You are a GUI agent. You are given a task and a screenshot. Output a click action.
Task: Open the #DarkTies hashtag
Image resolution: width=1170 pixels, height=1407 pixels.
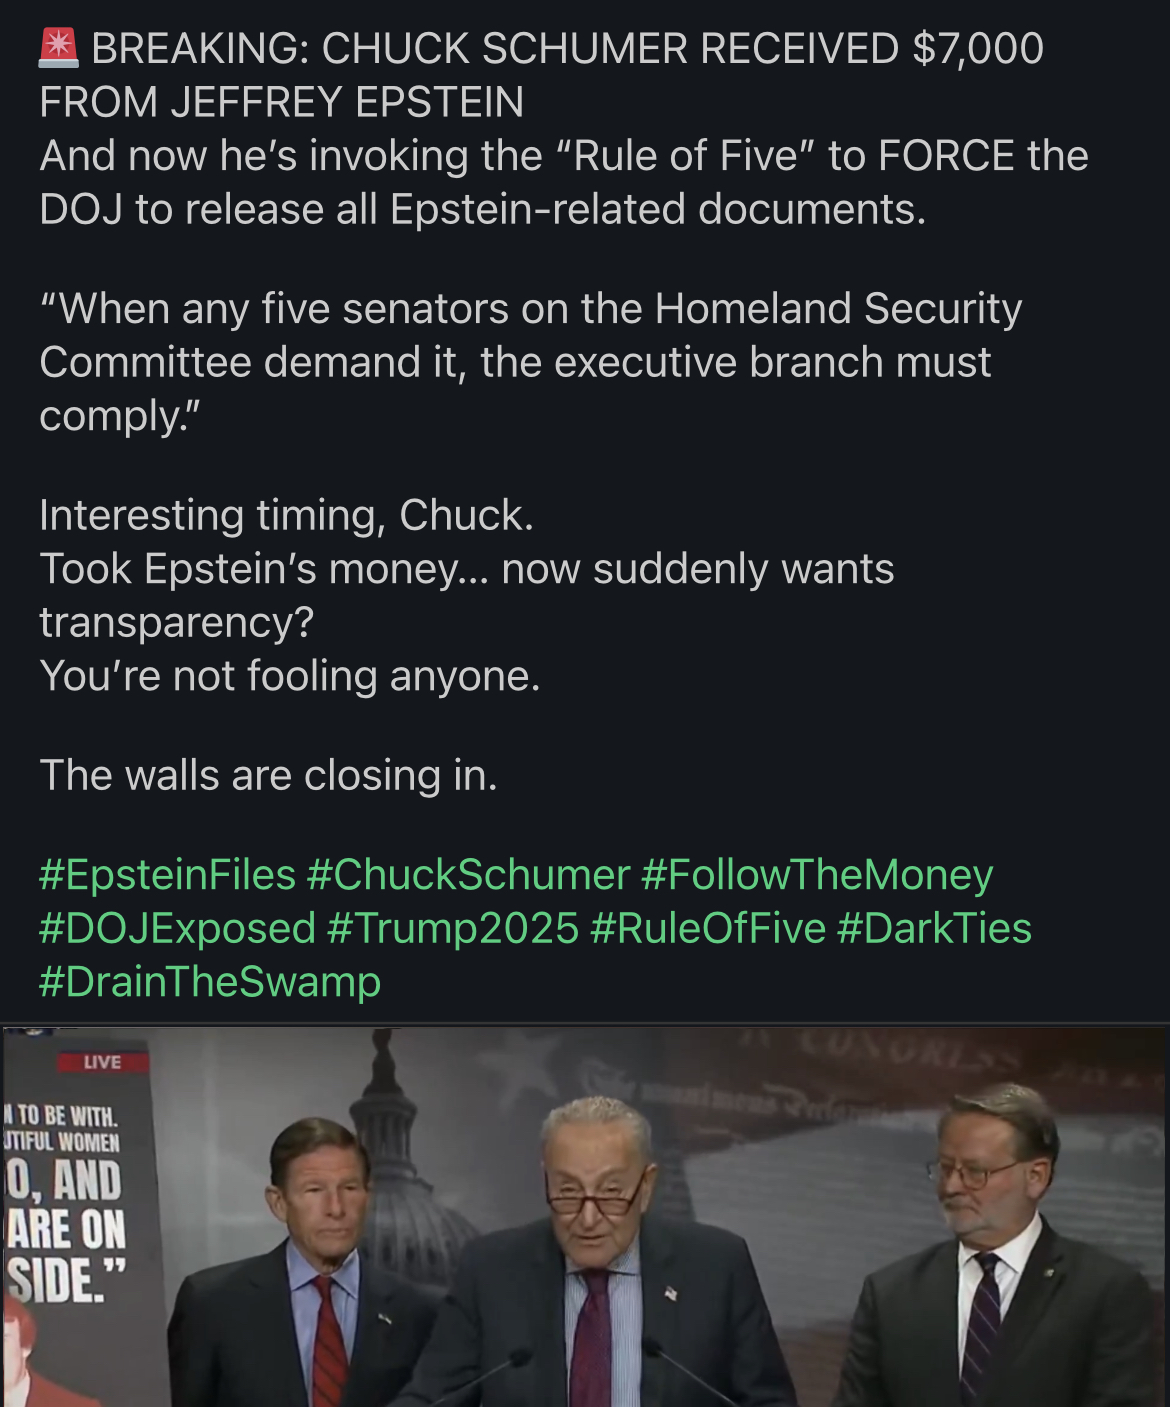coord(934,928)
